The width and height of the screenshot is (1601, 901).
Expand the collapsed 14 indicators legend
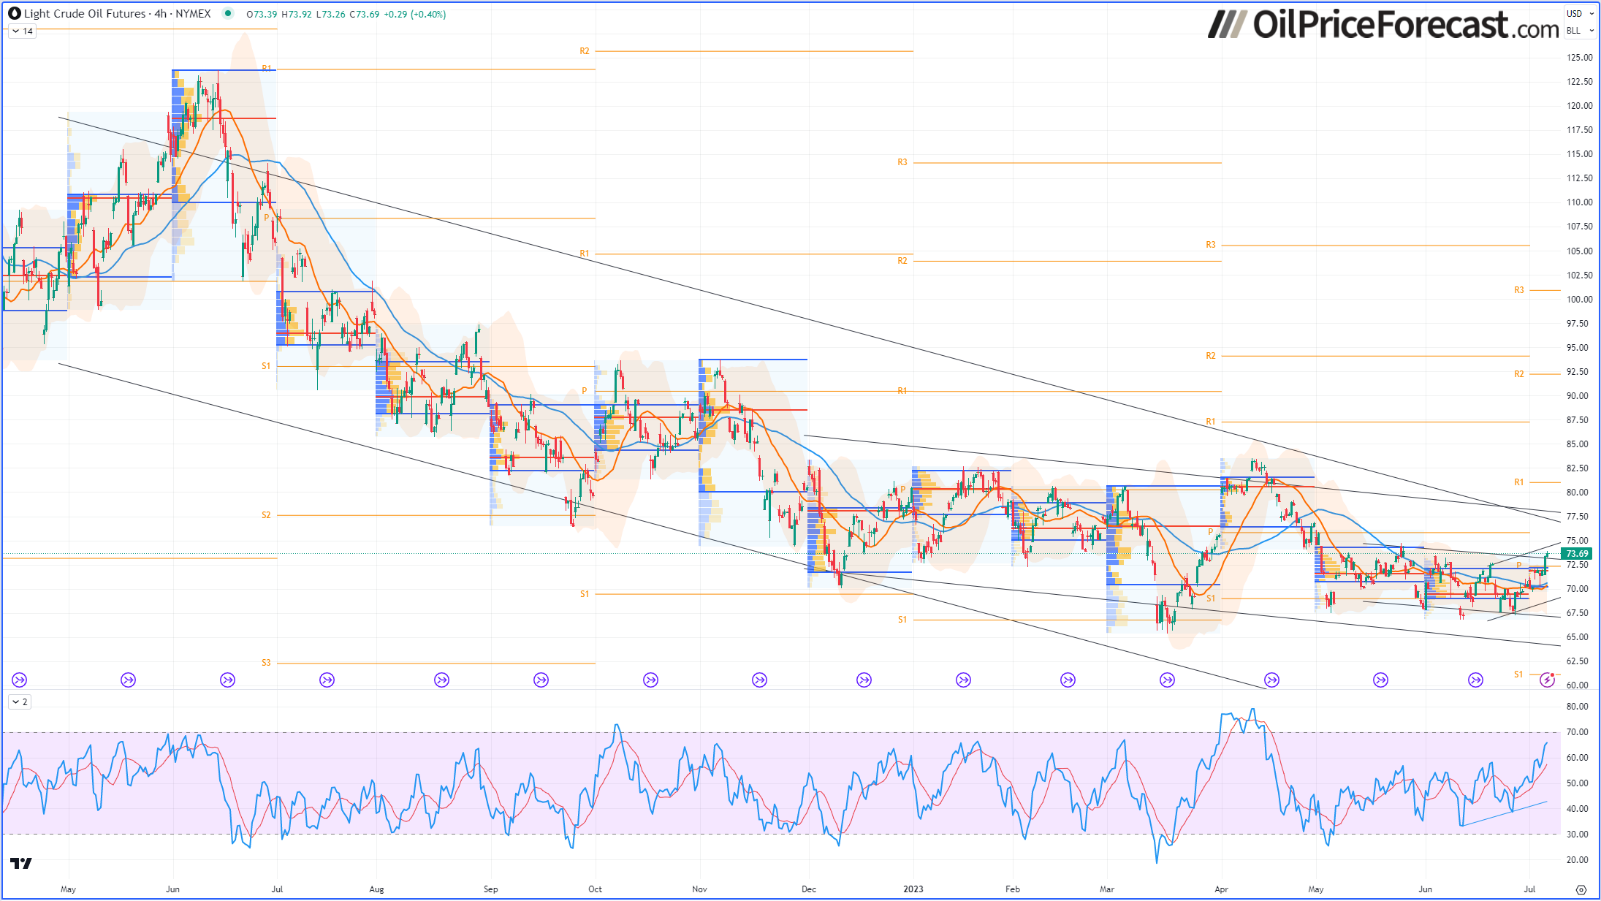pos(22,31)
